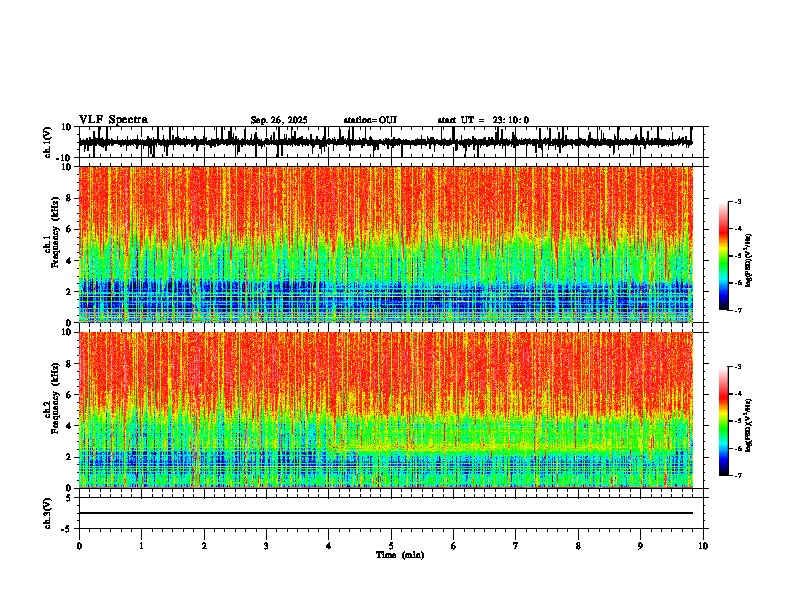Click the 10 minute tick label
The image size is (792, 612).
tap(703, 546)
